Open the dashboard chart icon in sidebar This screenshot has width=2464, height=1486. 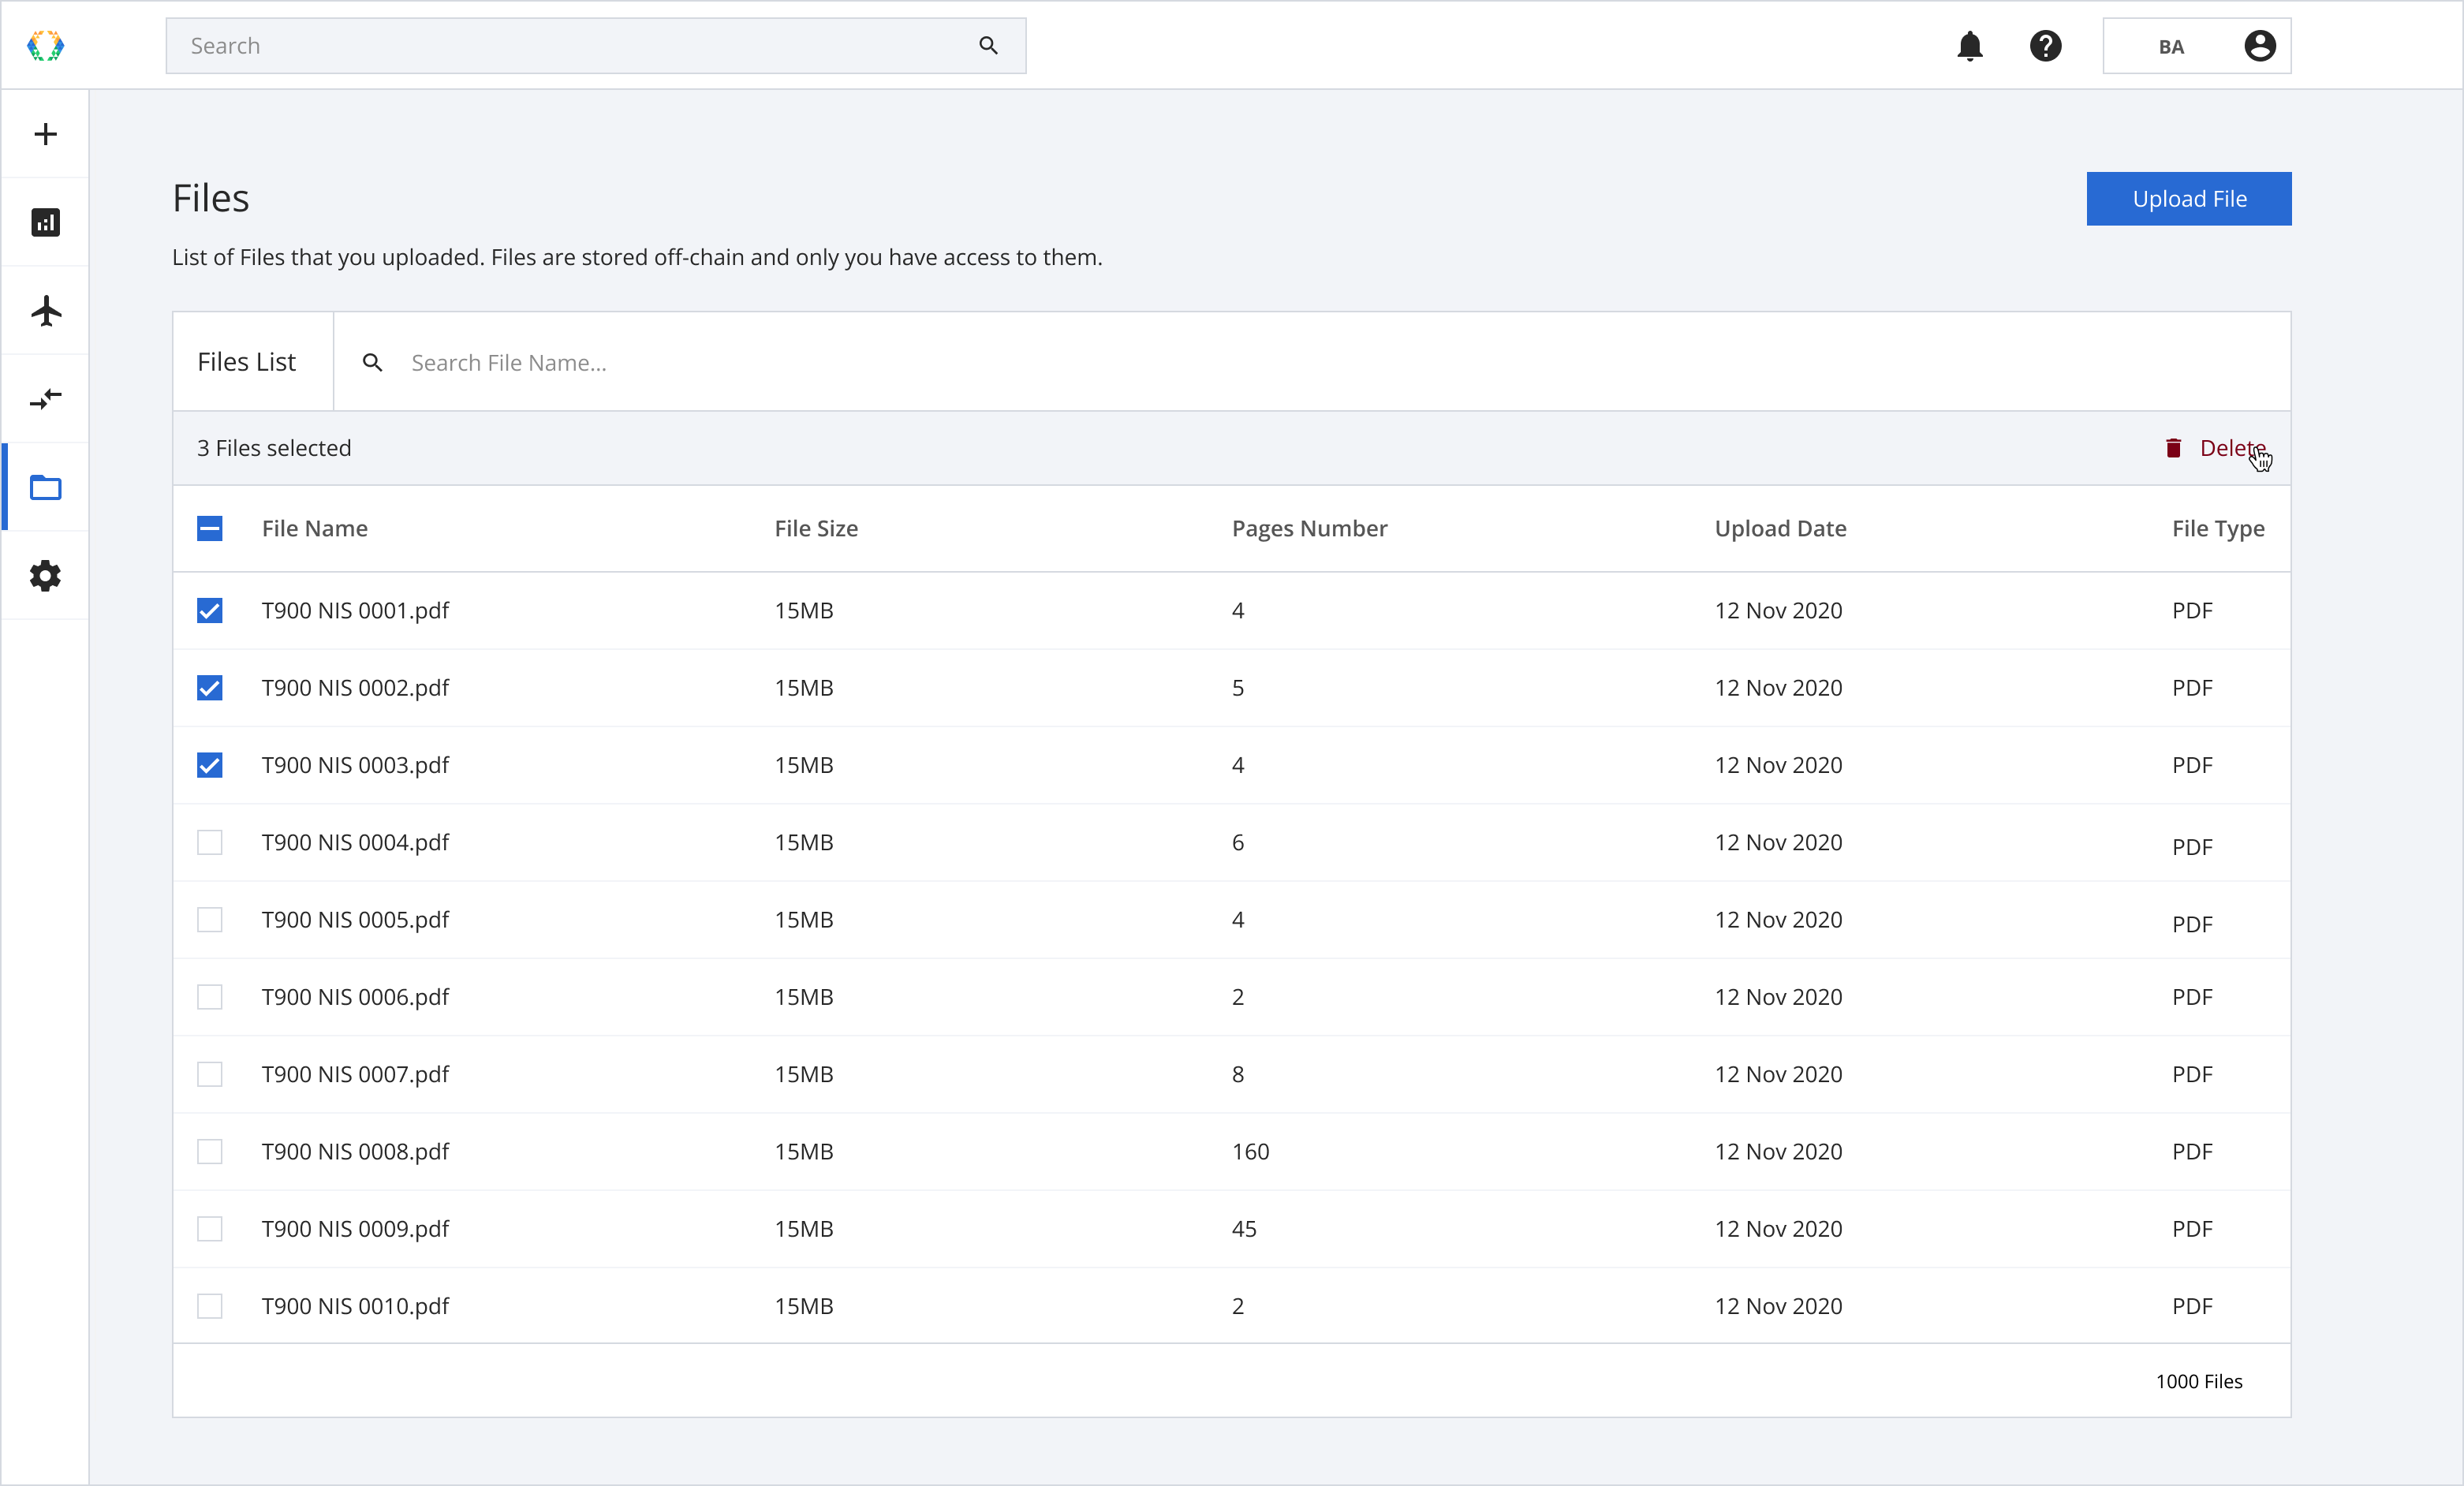(x=46, y=222)
